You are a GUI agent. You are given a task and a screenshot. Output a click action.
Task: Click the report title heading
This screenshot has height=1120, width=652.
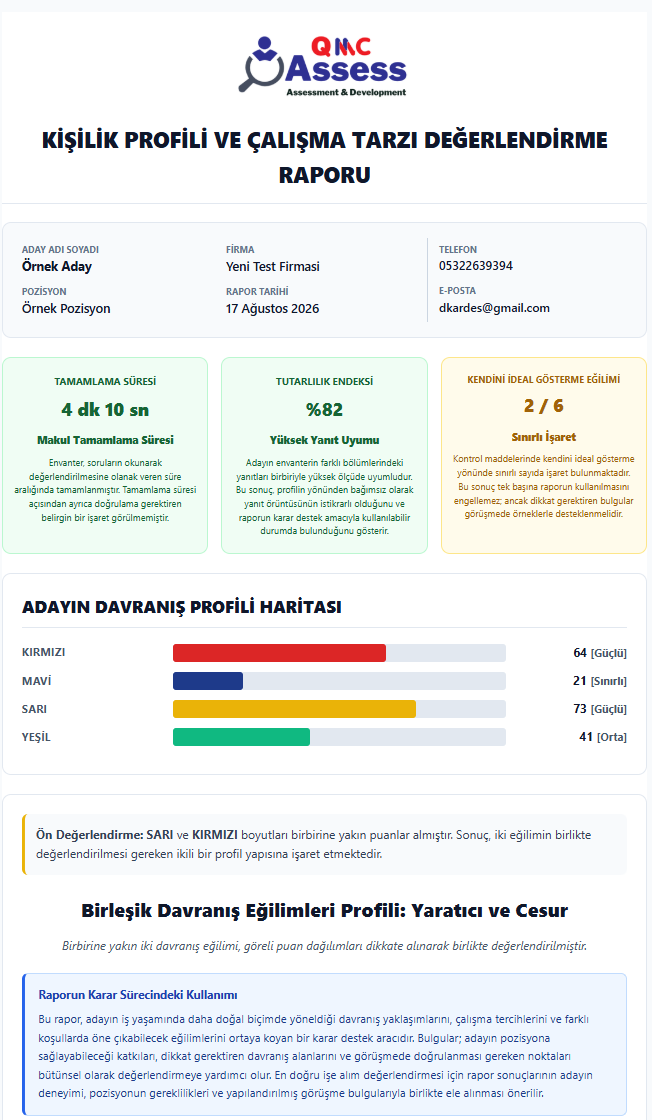(325, 157)
